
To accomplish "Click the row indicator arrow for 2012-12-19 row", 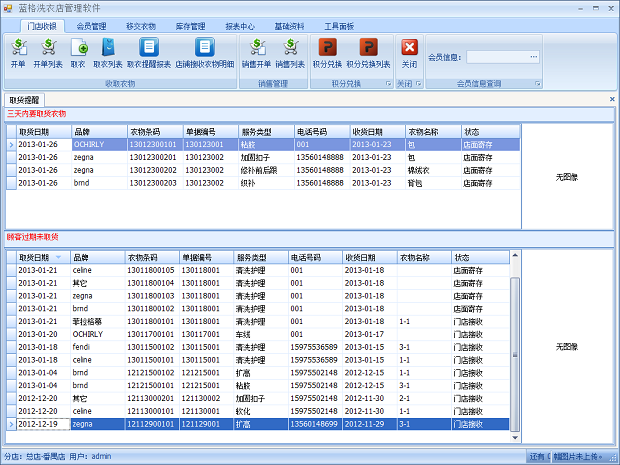I will coord(11,424).
